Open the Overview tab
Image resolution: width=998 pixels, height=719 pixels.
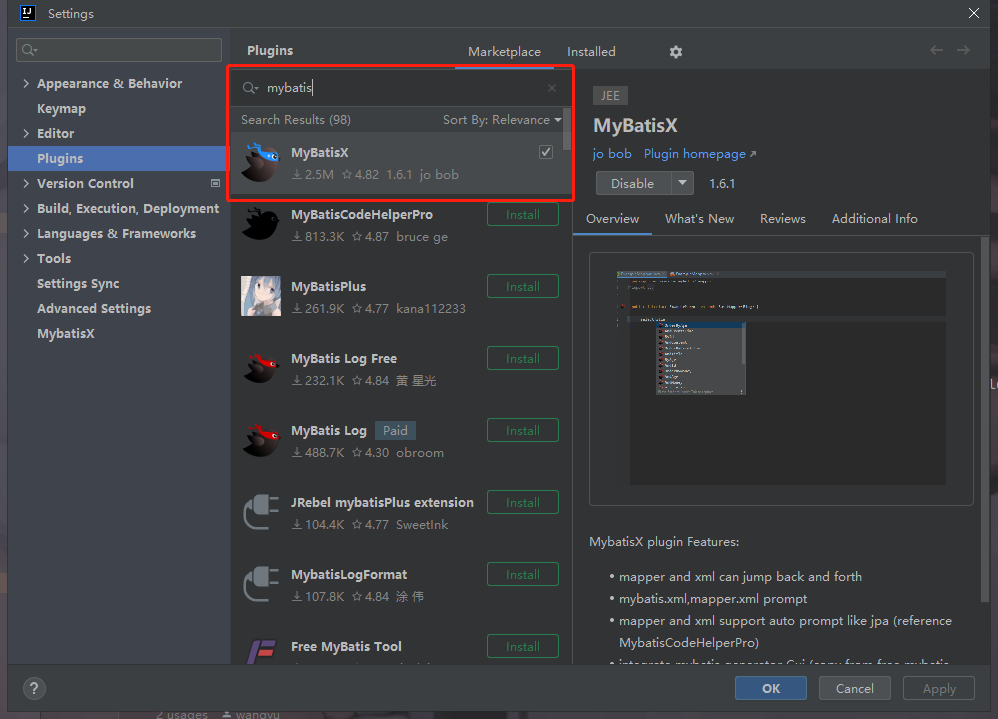[x=612, y=219]
